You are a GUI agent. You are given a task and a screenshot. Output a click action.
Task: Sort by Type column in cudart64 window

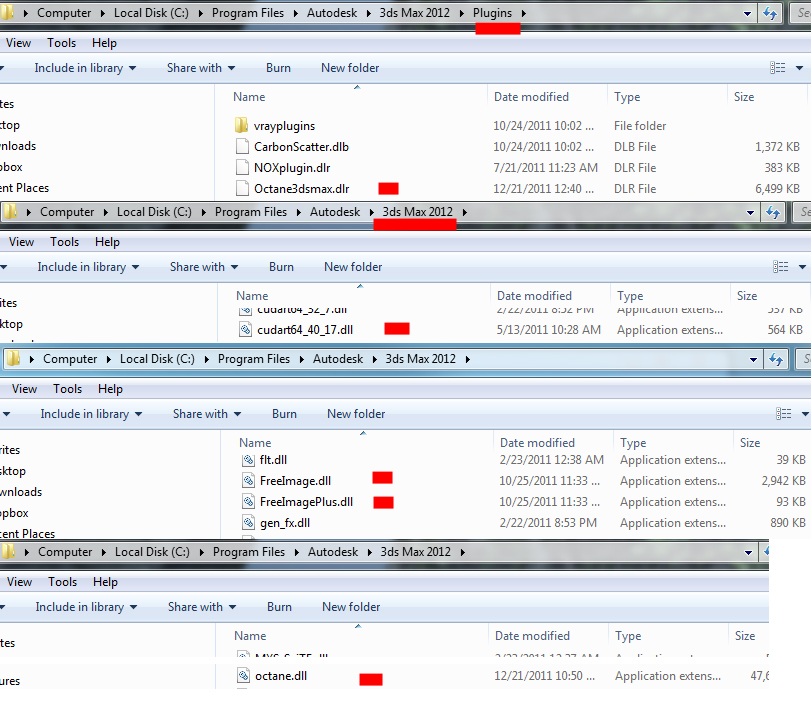[630, 296]
